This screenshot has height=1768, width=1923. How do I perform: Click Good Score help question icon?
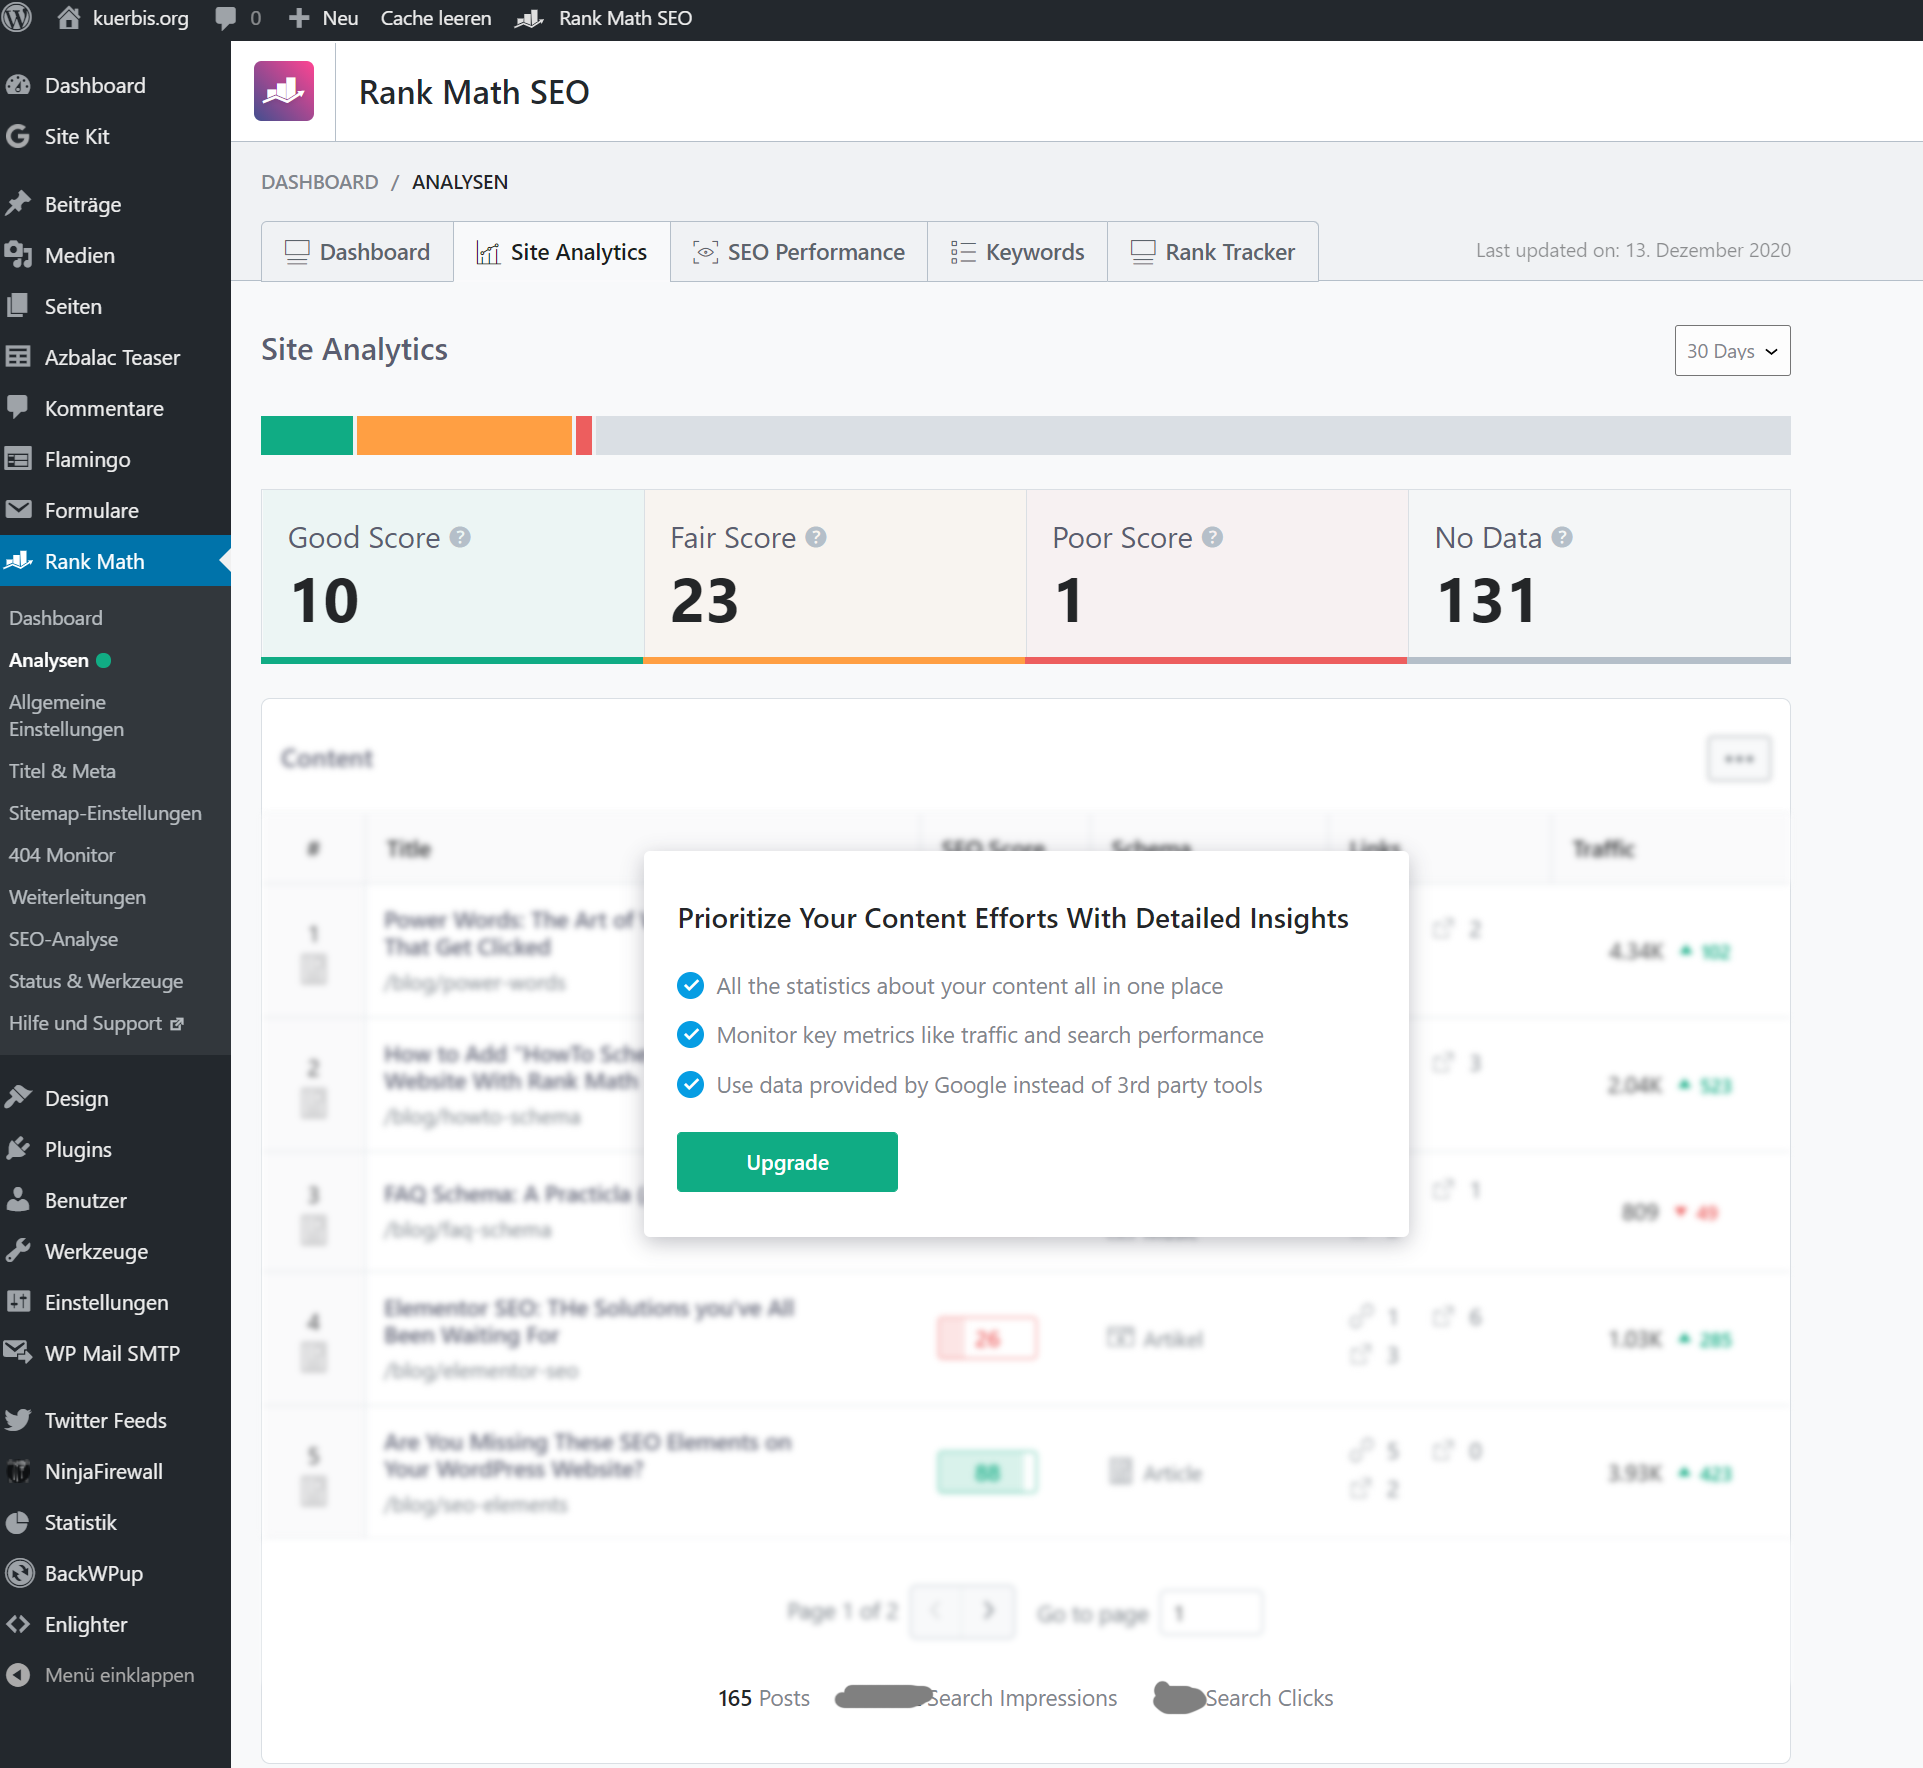(x=460, y=537)
